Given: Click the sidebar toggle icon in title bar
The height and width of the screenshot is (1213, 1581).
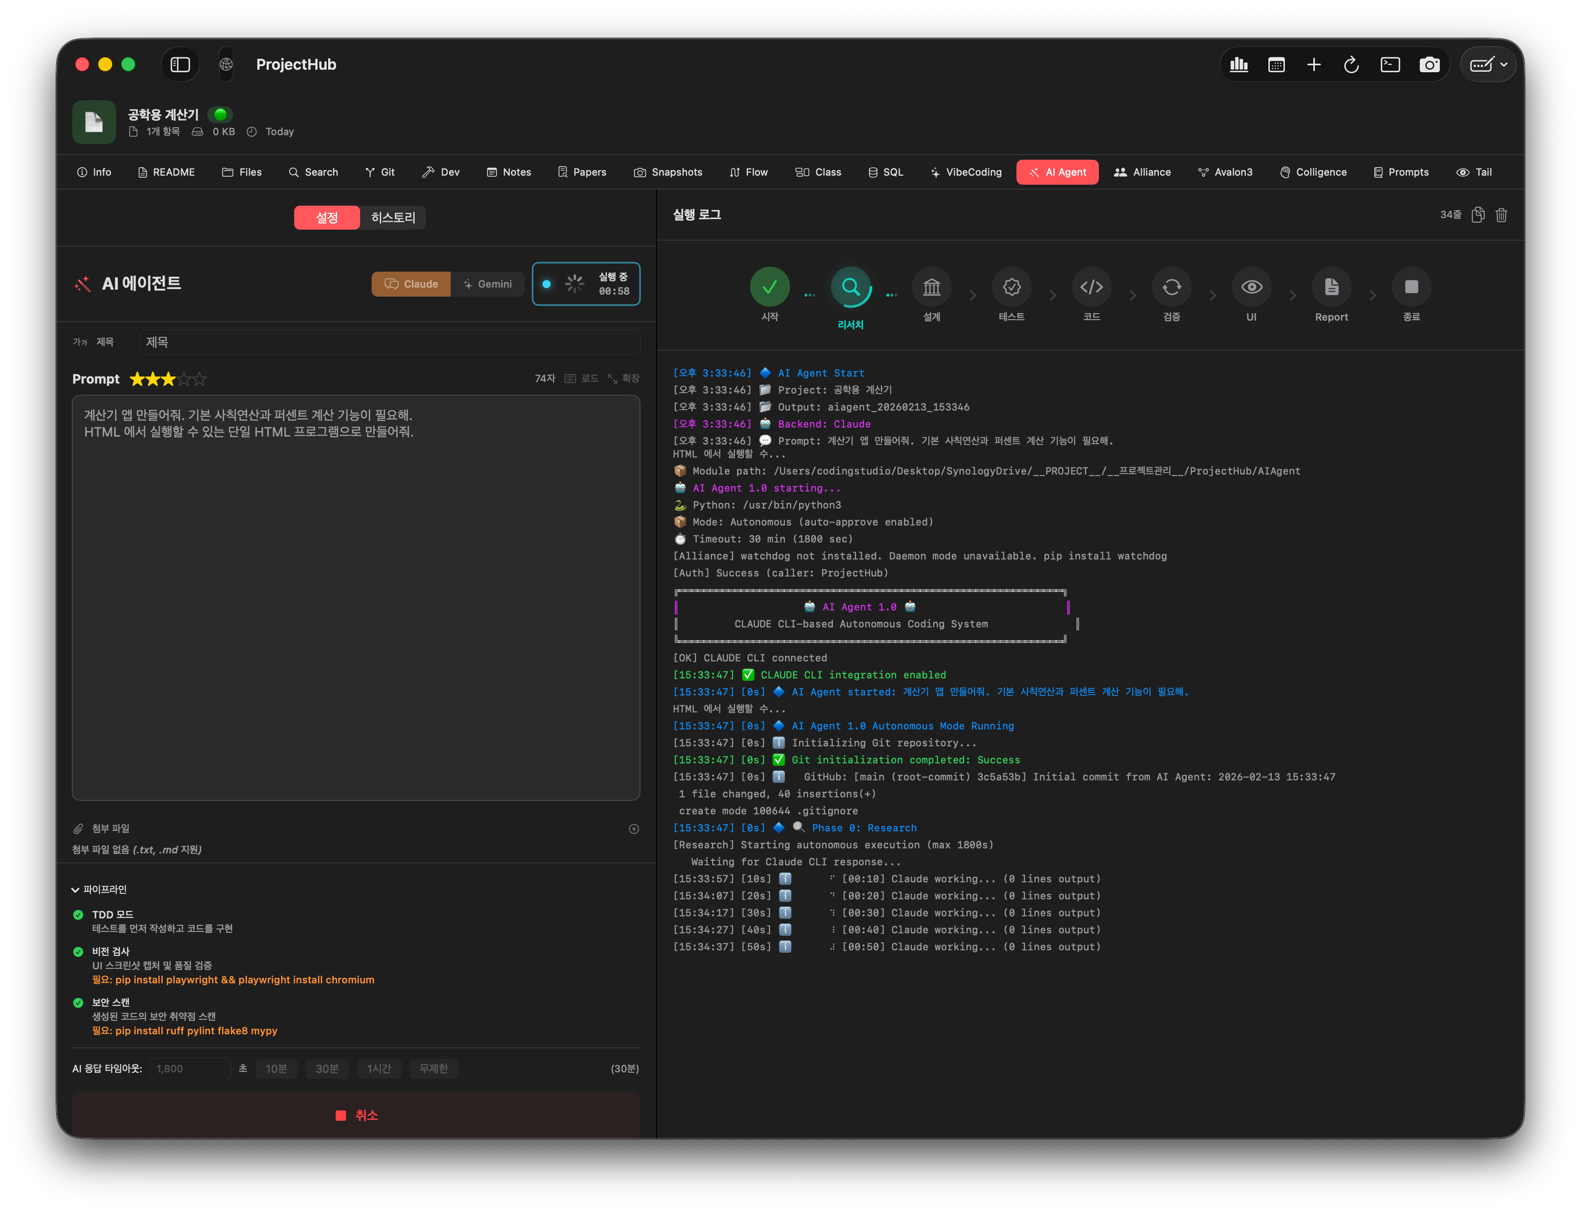Looking at the screenshot, I should [x=180, y=65].
